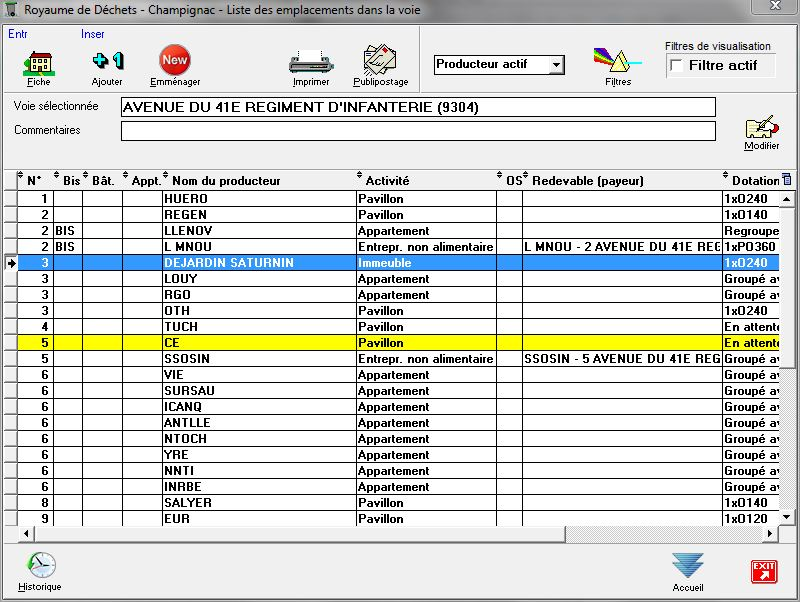Go to Accueil with blue arrow icon
Viewport: 800px width, 602px height.
pyautogui.click(x=688, y=567)
